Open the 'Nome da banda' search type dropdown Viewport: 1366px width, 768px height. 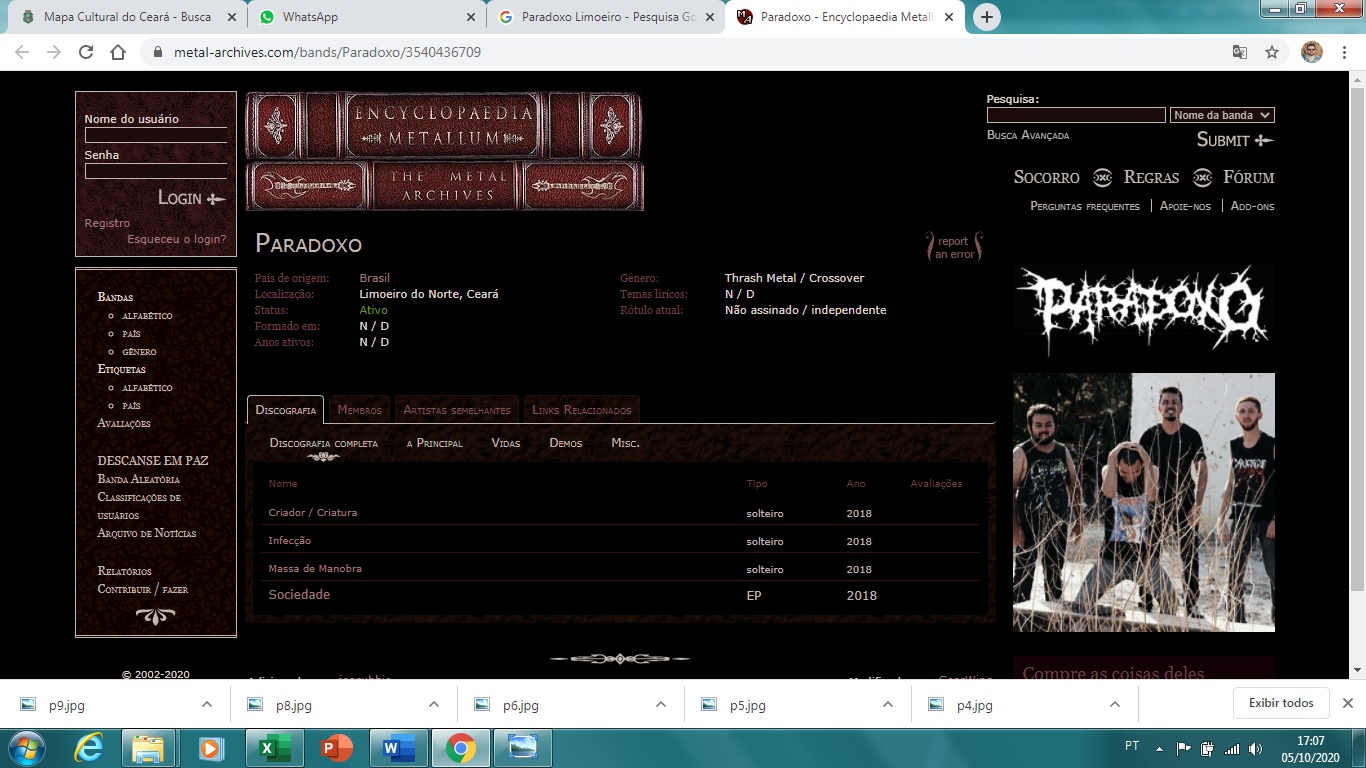pos(1221,115)
